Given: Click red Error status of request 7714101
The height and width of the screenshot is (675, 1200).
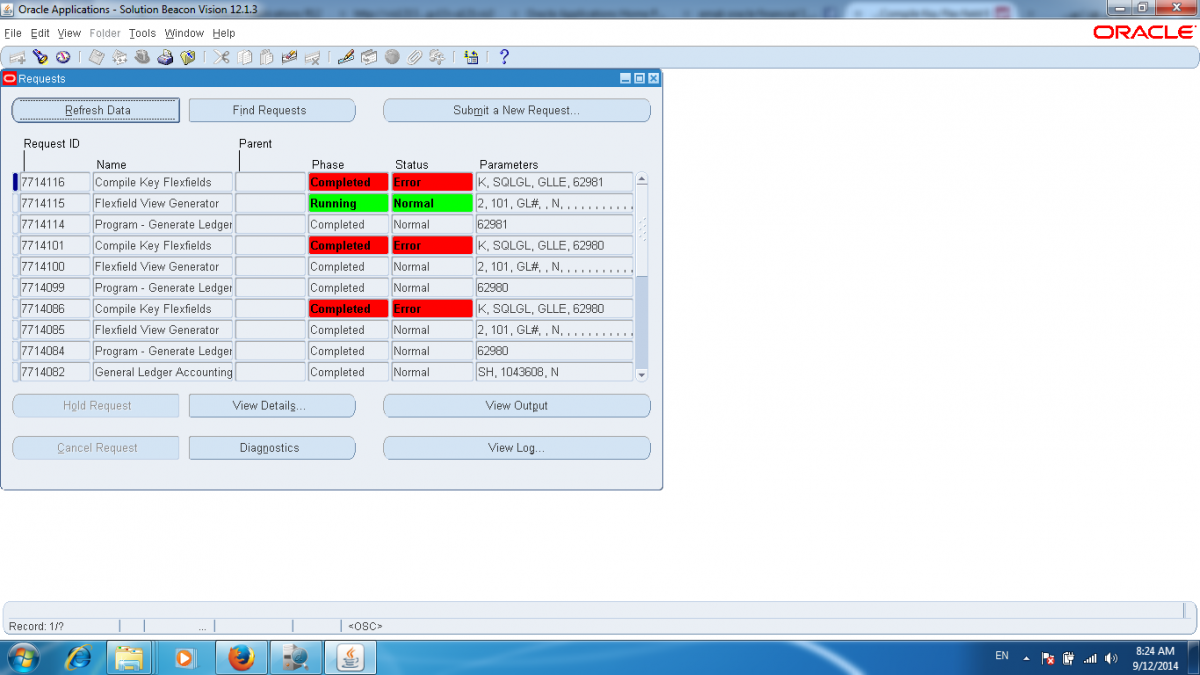Looking at the screenshot, I should point(431,246).
